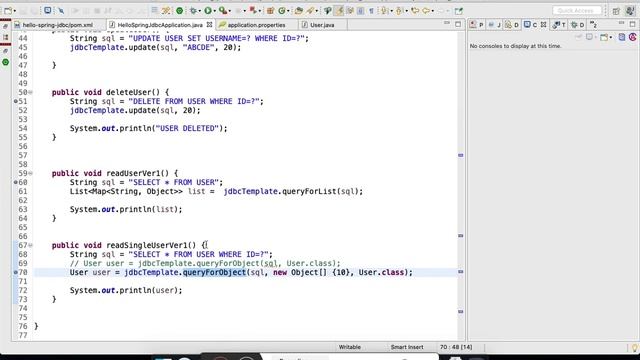Click the 'Smart Insert' status bar entry
This screenshot has width=640, height=360.
[407, 347]
